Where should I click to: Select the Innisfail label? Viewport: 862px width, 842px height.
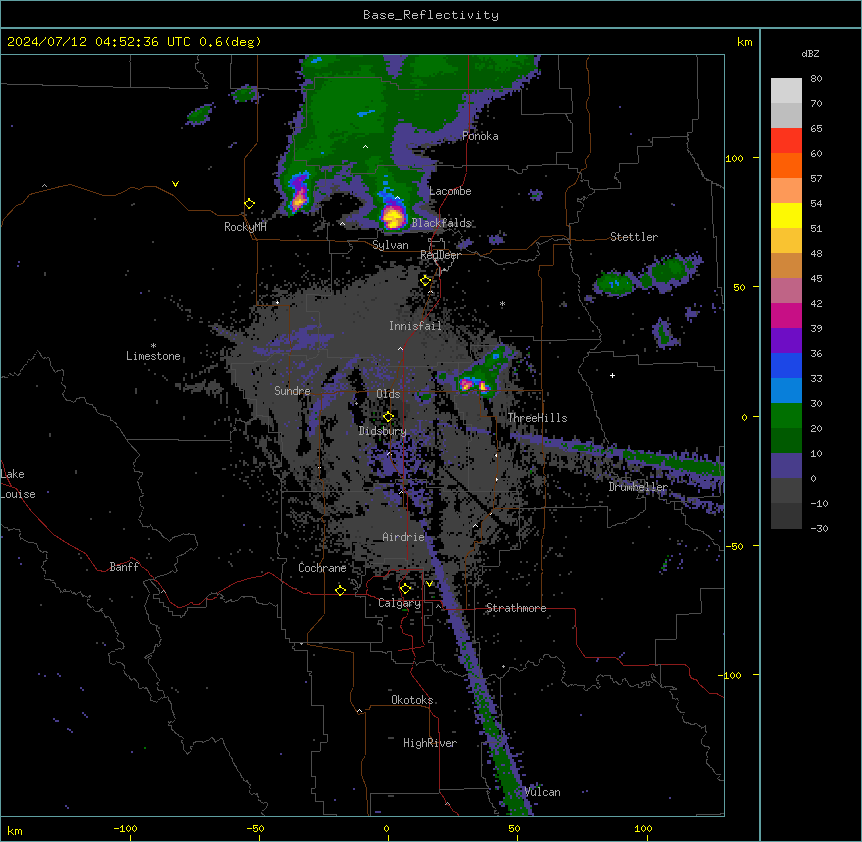[415, 326]
